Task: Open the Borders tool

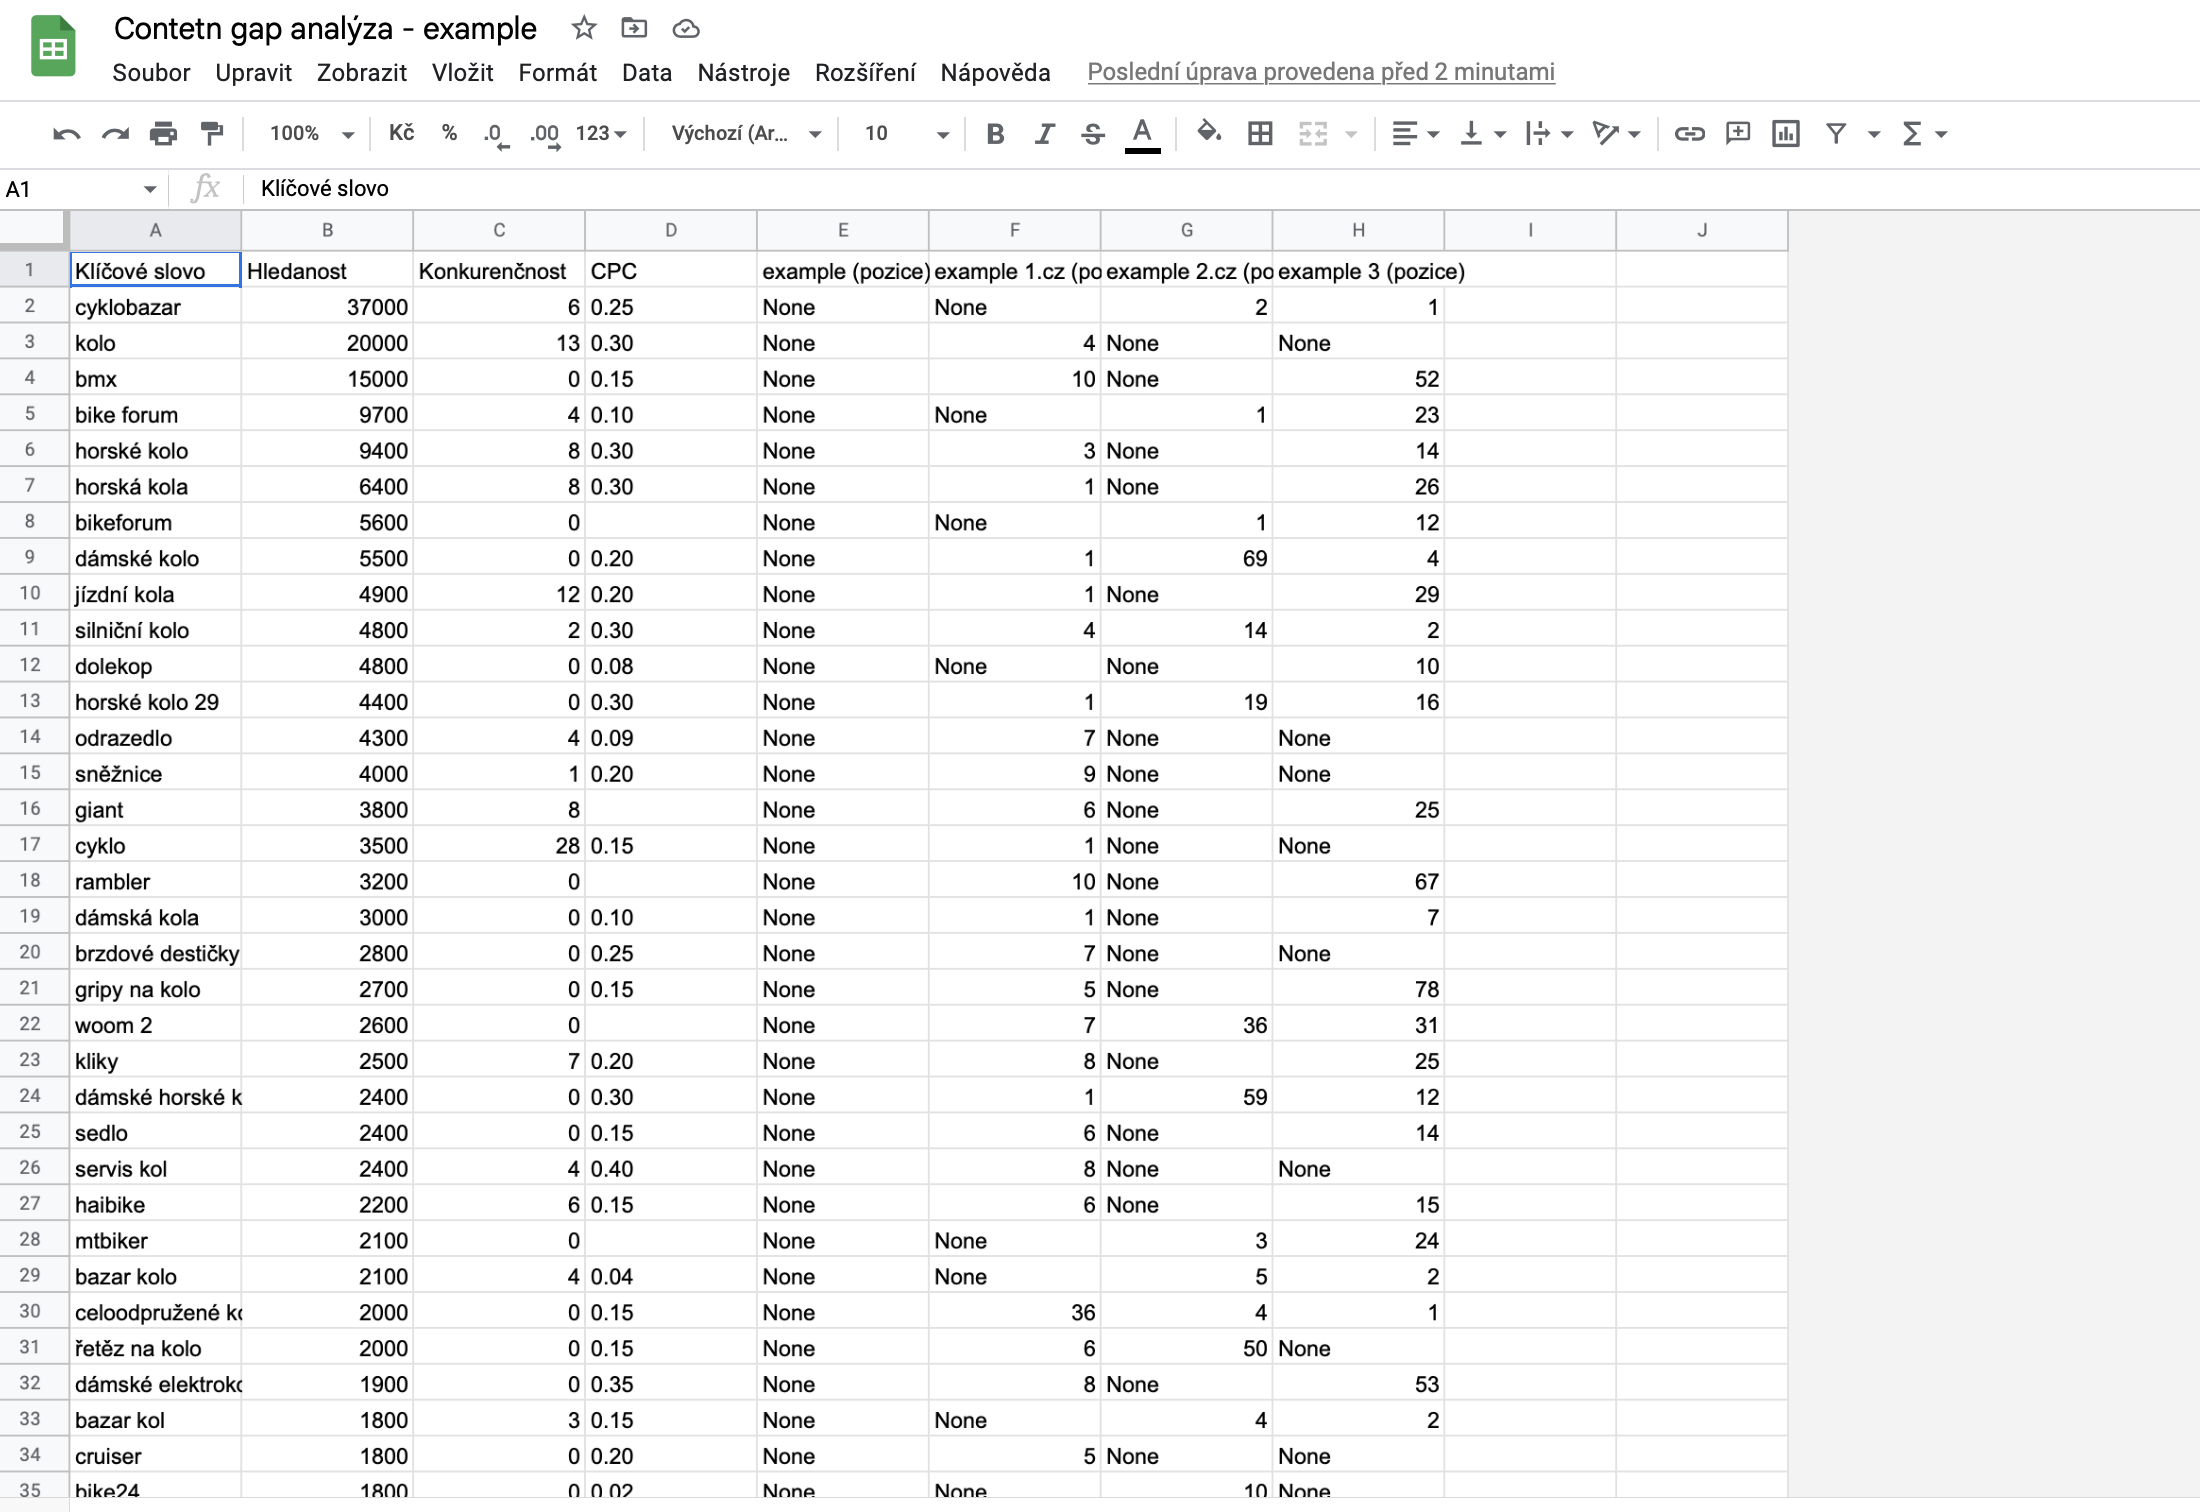Action: (x=1260, y=134)
